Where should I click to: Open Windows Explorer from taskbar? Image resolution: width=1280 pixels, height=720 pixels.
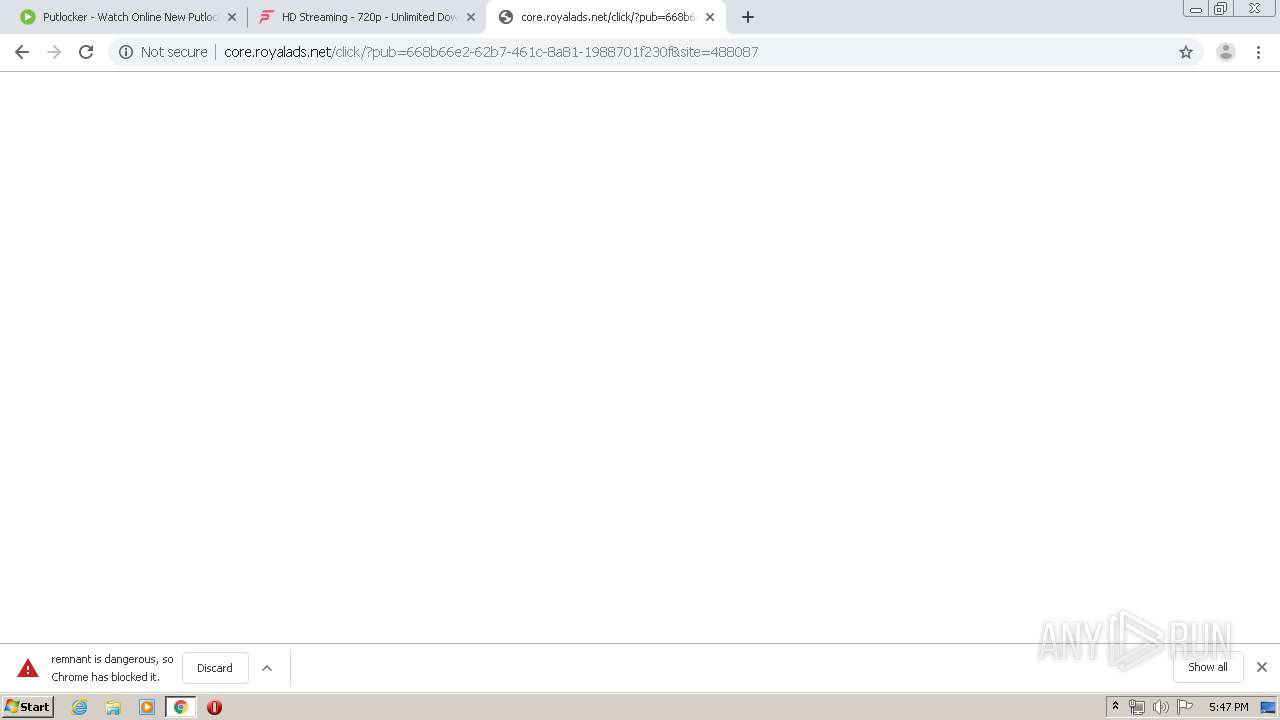pyautogui.click(x=113, y=707)
